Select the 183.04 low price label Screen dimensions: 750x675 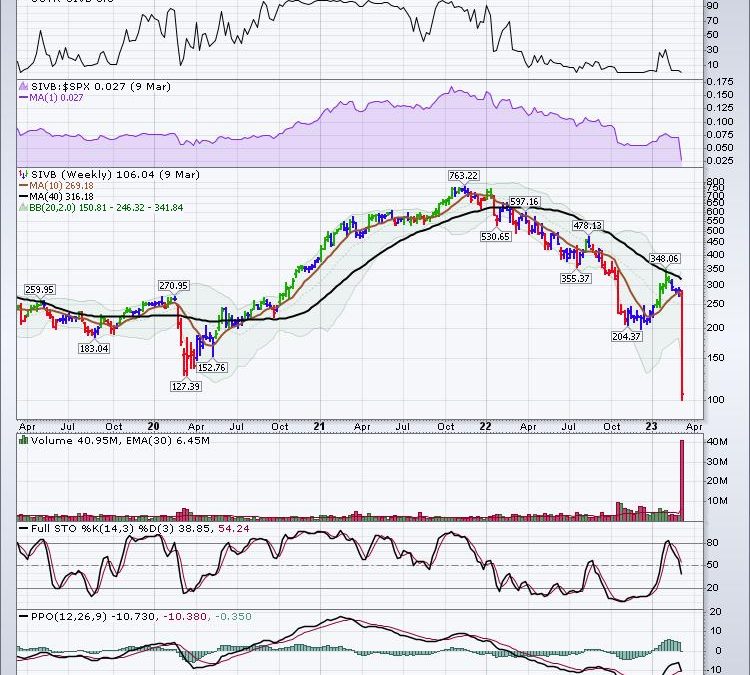coord(94,348)
